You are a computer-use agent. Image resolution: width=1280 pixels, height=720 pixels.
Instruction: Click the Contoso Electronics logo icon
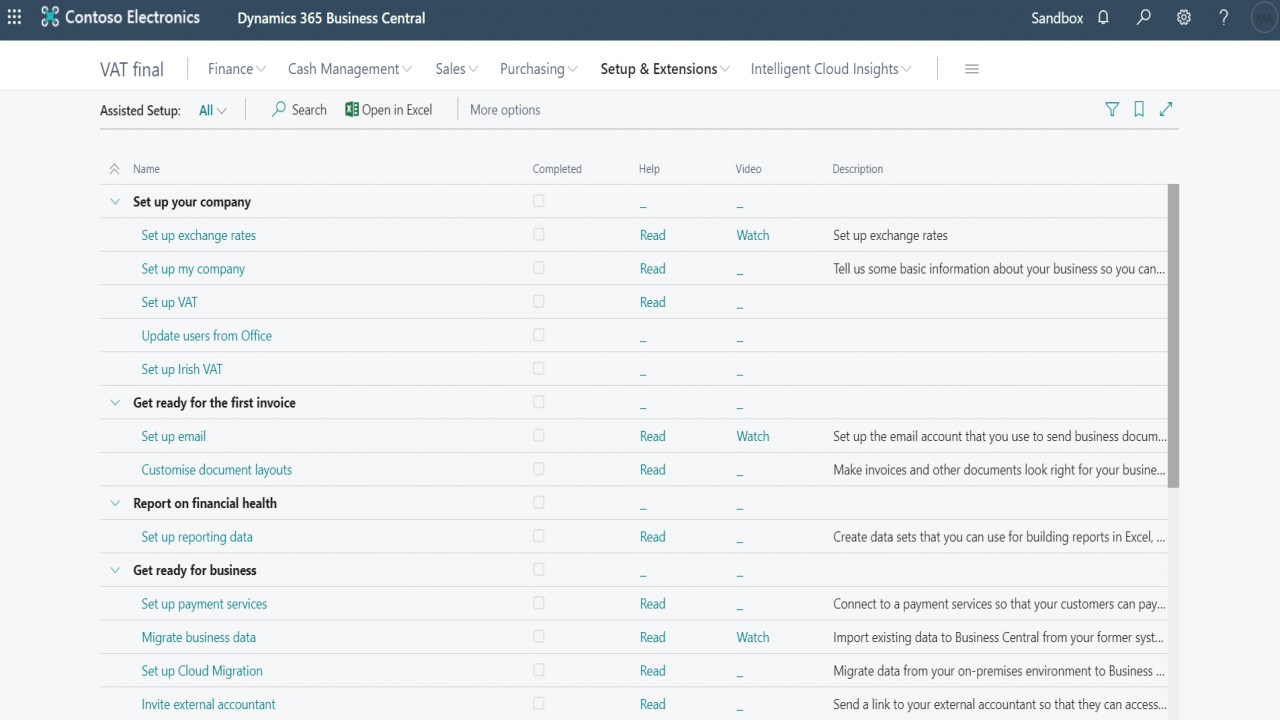[x=50, y=18]
